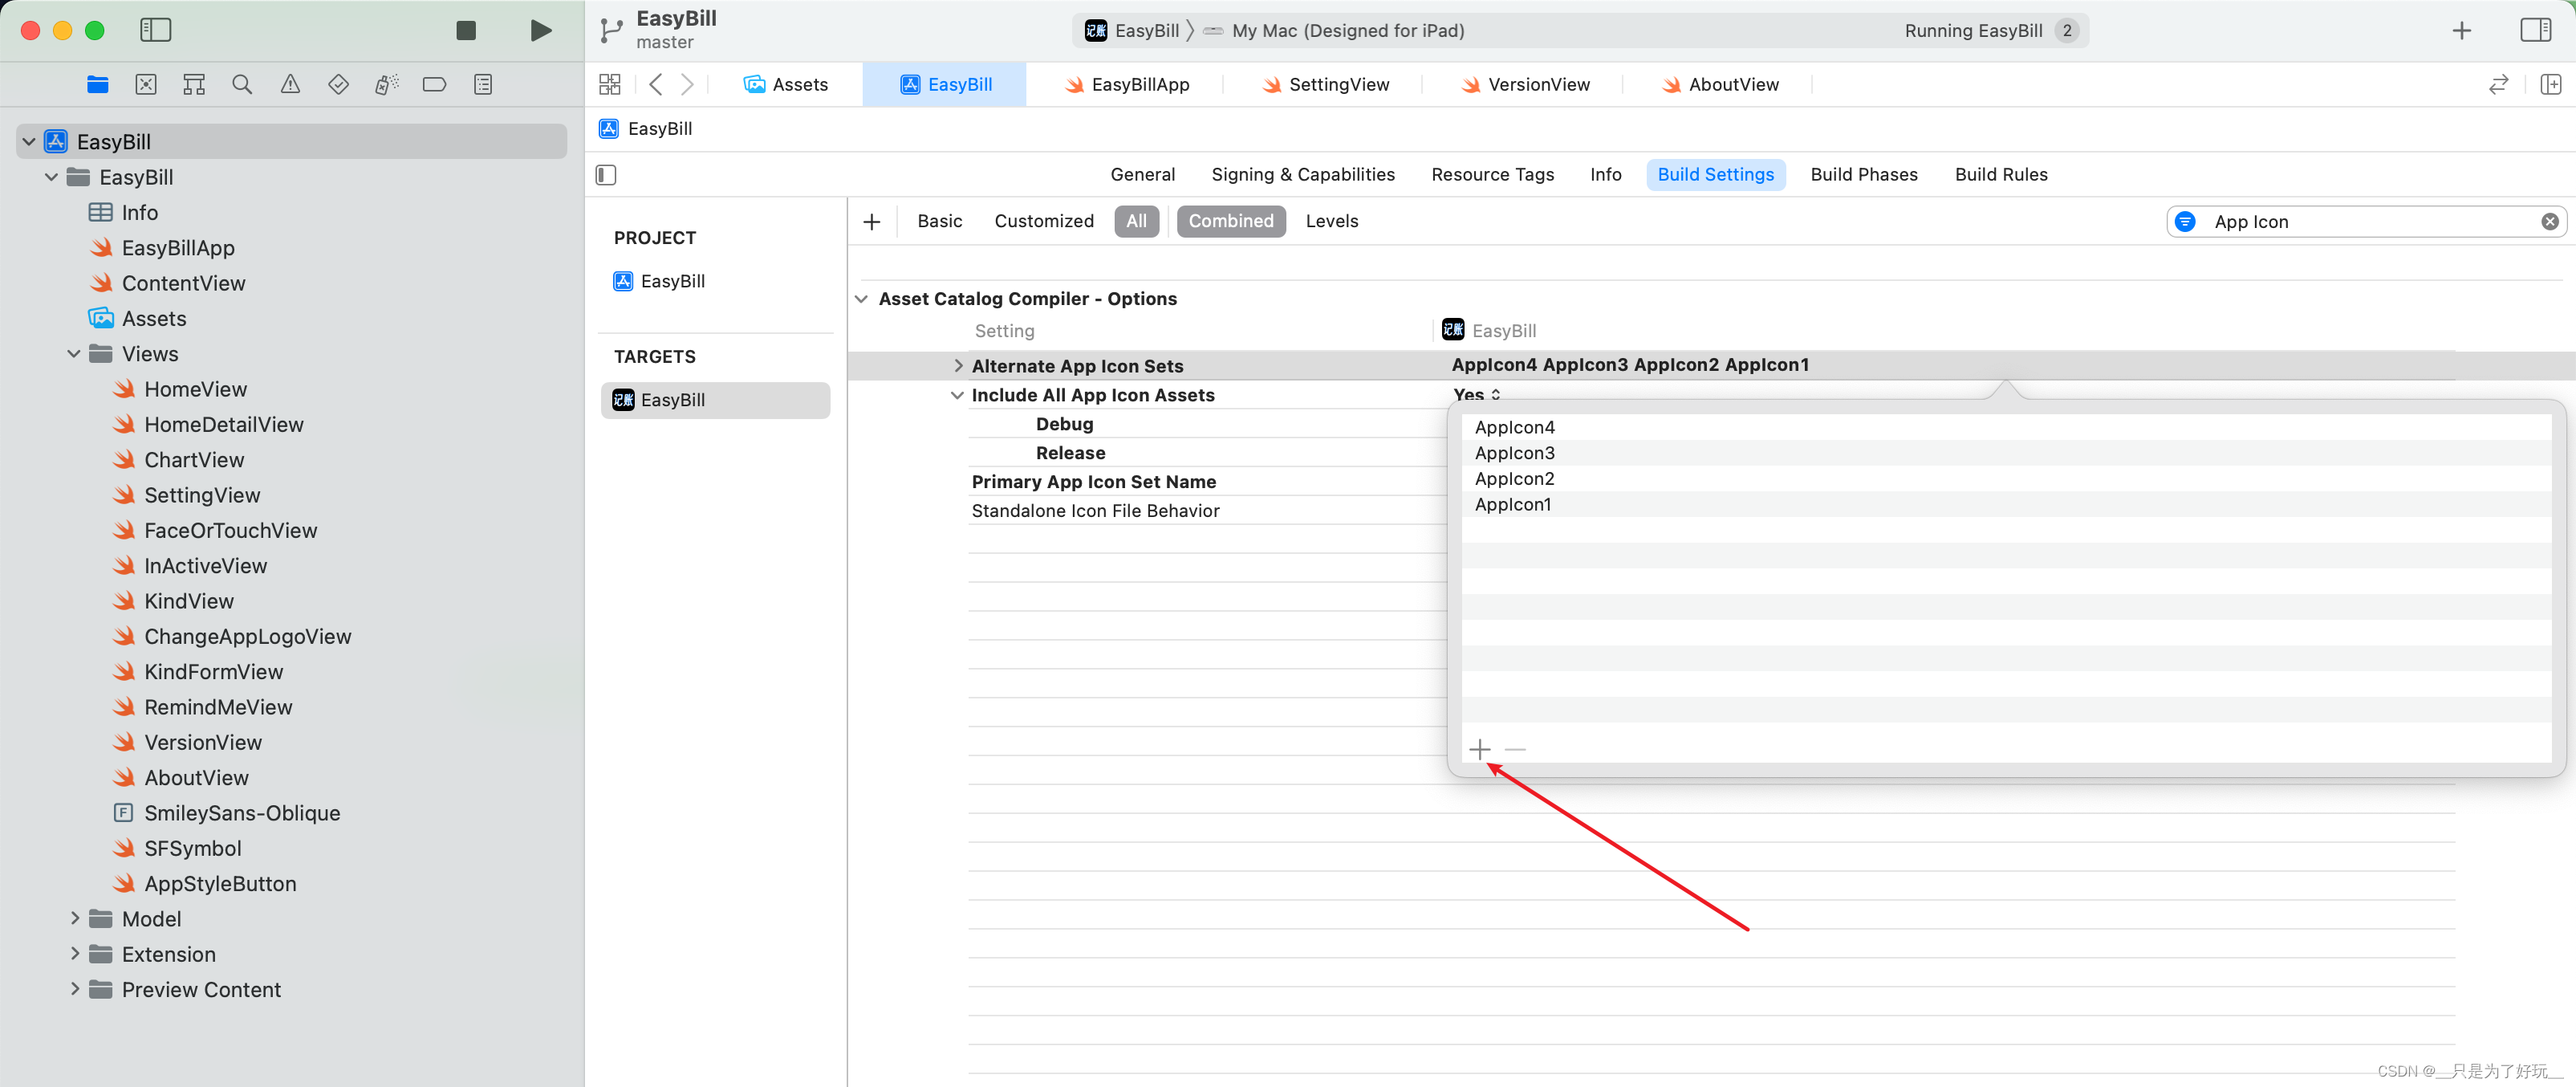Expand the Model folder

point(74,918)
